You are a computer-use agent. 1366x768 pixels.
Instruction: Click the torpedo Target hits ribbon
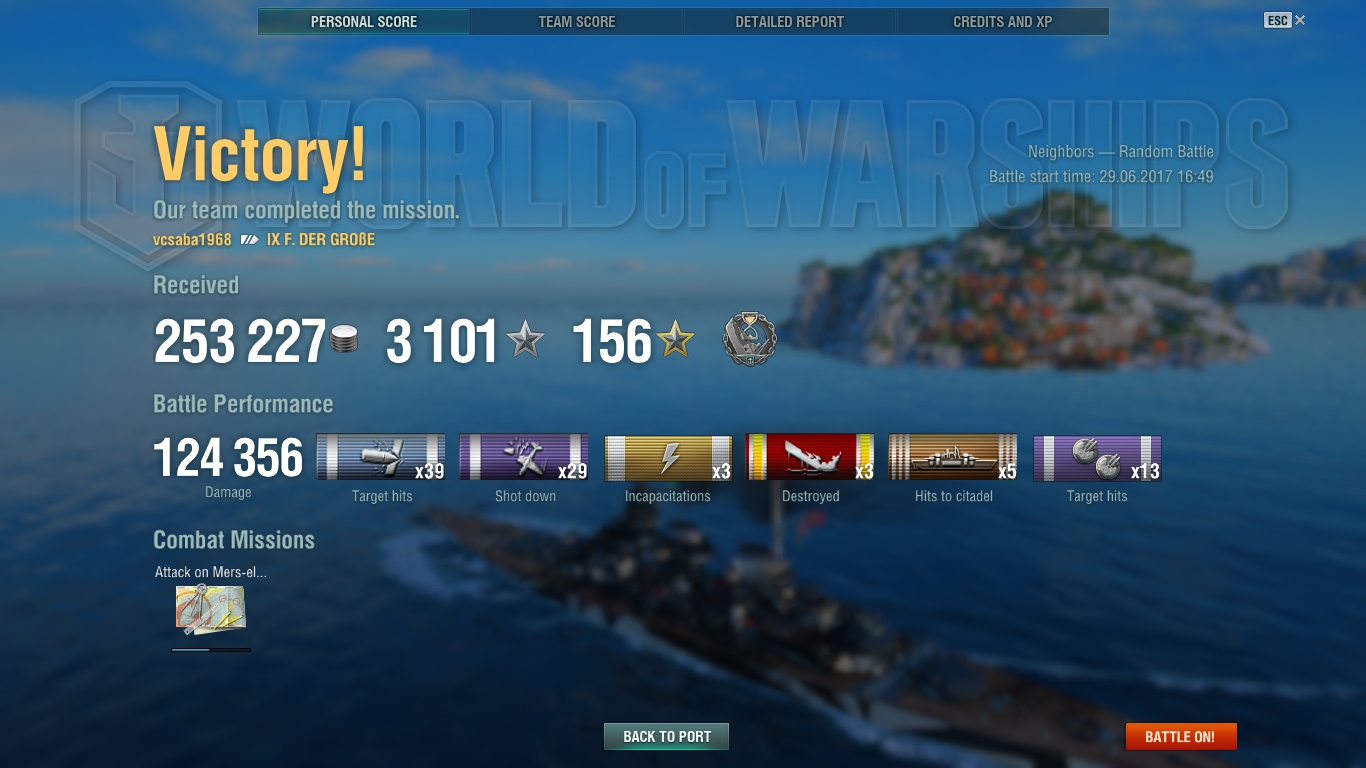(x=381, y=457)
